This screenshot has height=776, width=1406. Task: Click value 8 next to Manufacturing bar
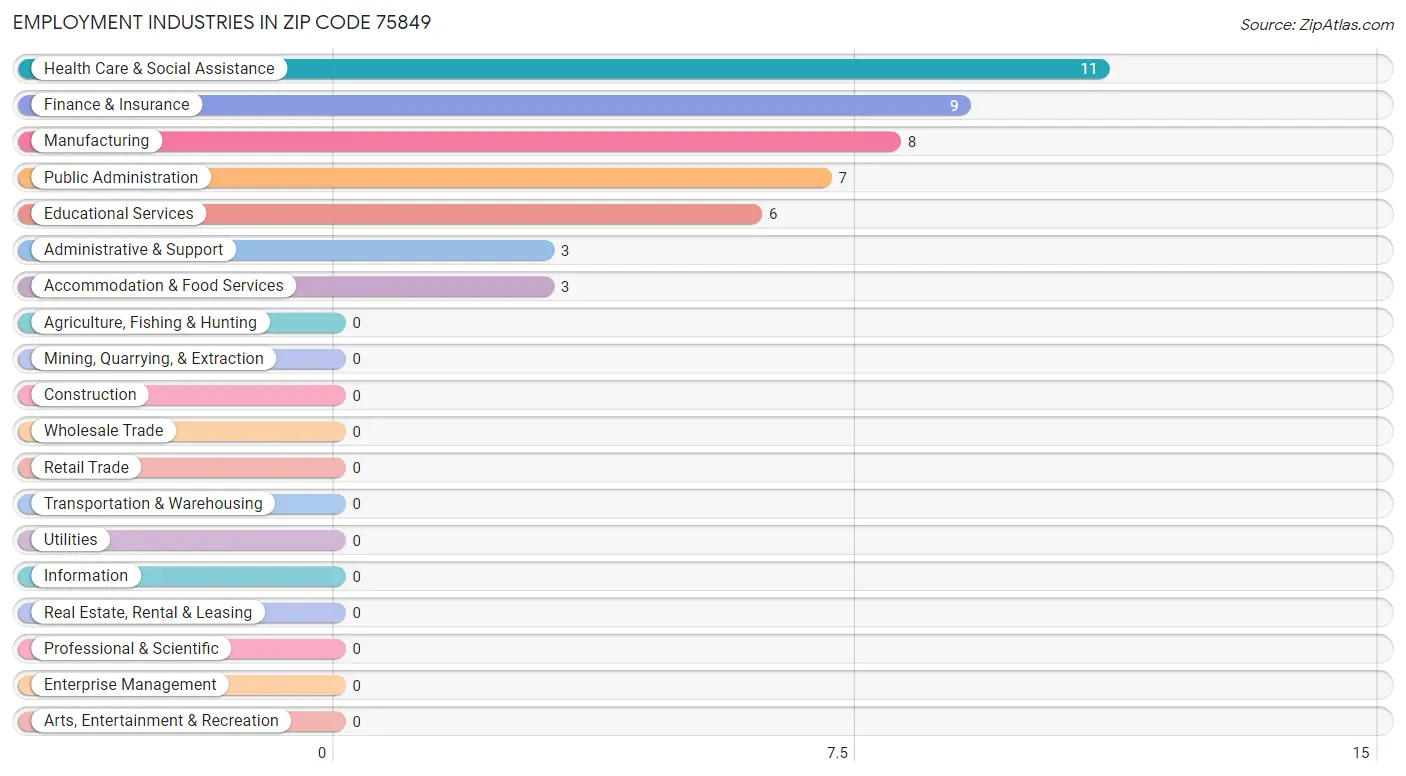(912, 142)
